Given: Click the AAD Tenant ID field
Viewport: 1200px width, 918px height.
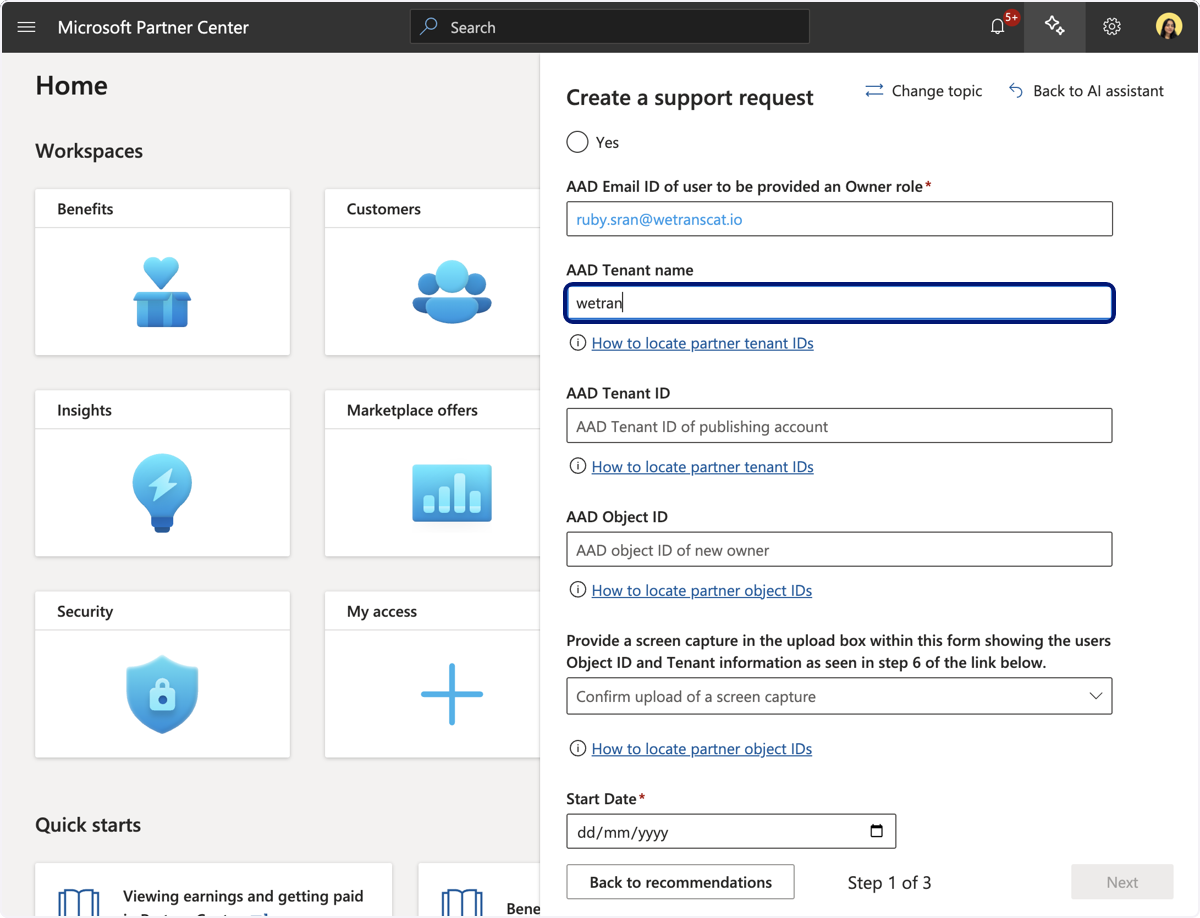Looking at the screenshot, I should click(x=839, y=426).
